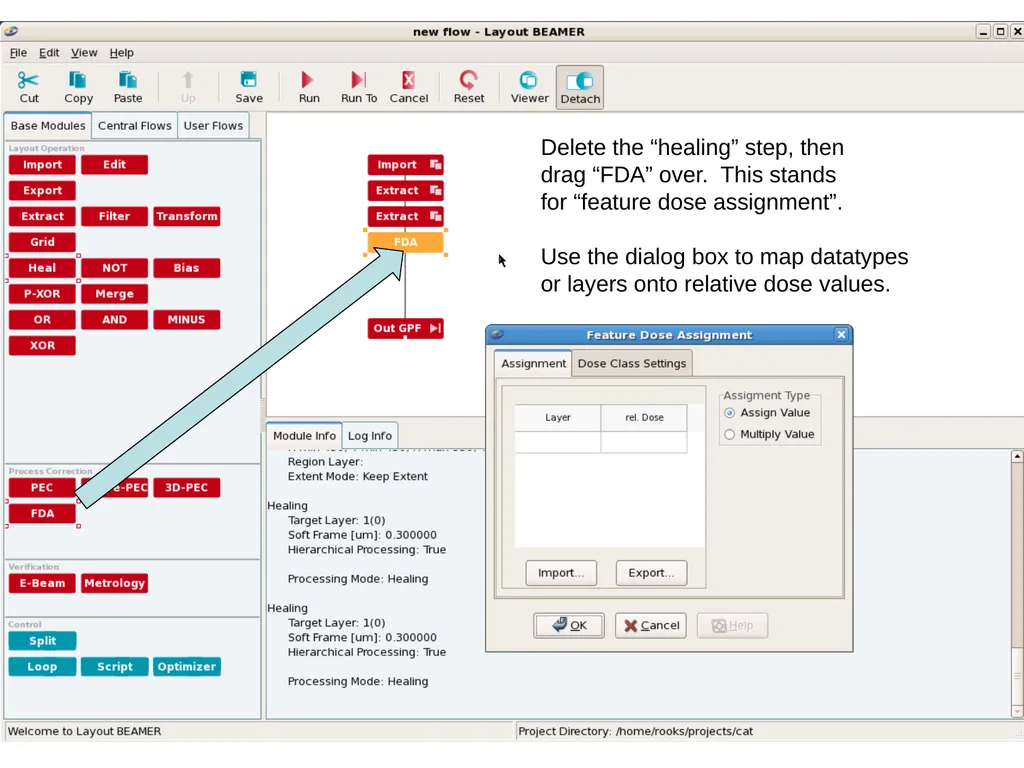Pick the Optimizer control module
1024x768 pixels.
[187, 667]
